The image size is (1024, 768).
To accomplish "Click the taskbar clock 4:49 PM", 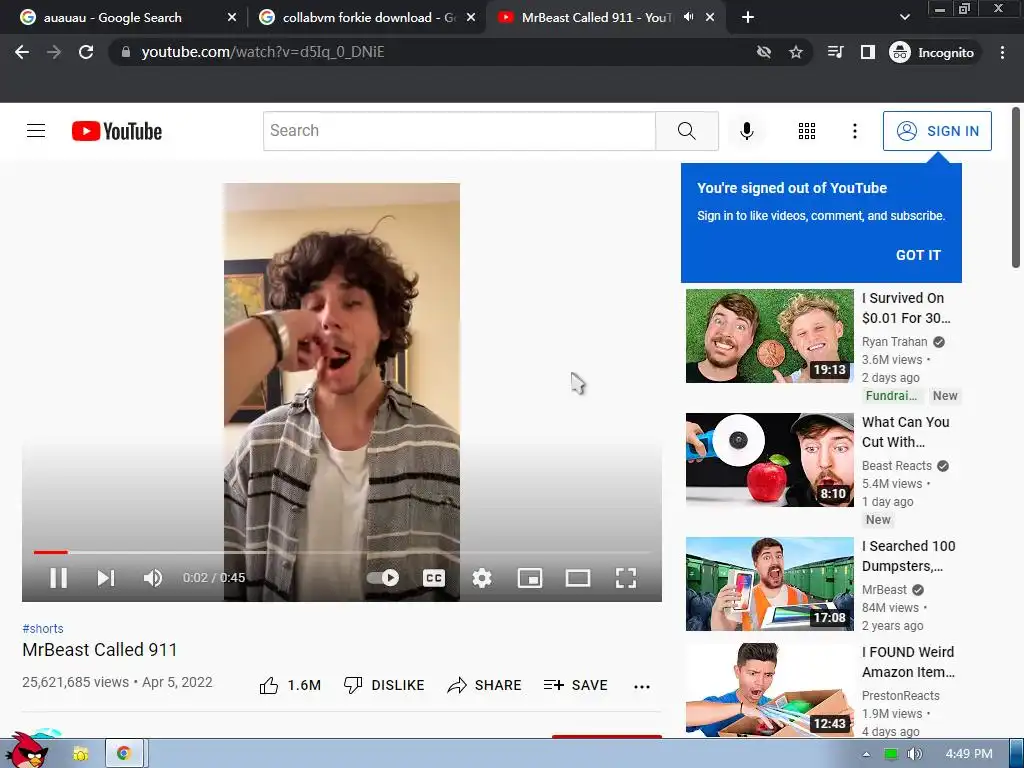I will [x=969, y=754].
